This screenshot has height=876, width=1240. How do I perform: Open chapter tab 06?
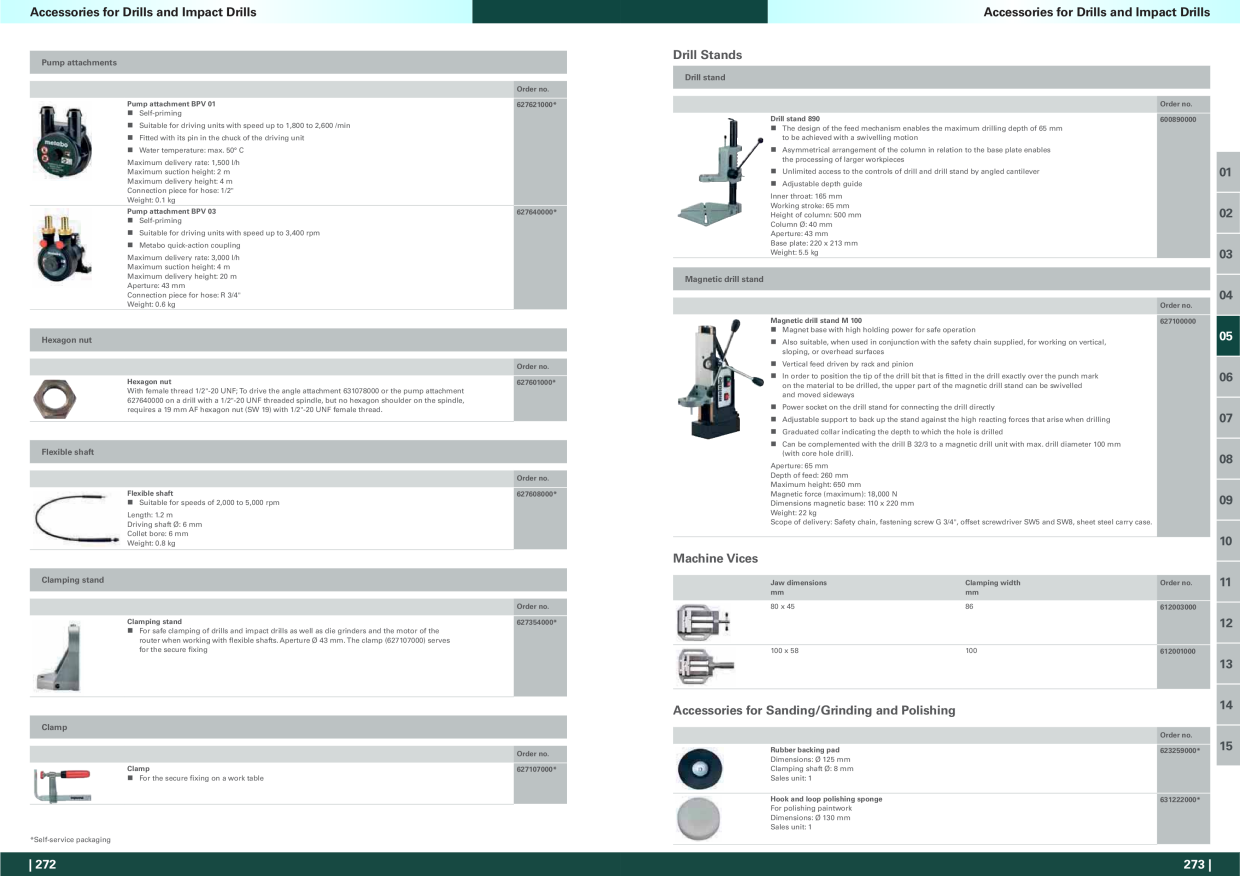click(x=1227, y=377)
